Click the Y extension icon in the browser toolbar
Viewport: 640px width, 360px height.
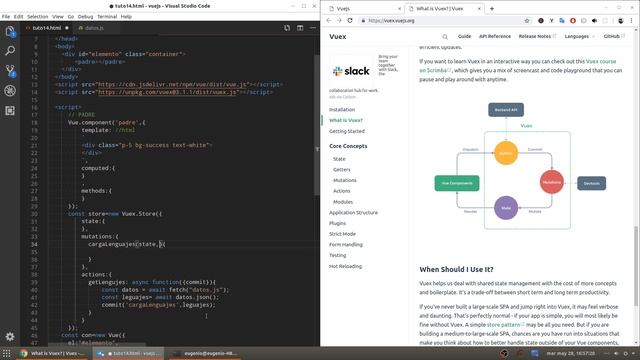click(x=551, y=20)
